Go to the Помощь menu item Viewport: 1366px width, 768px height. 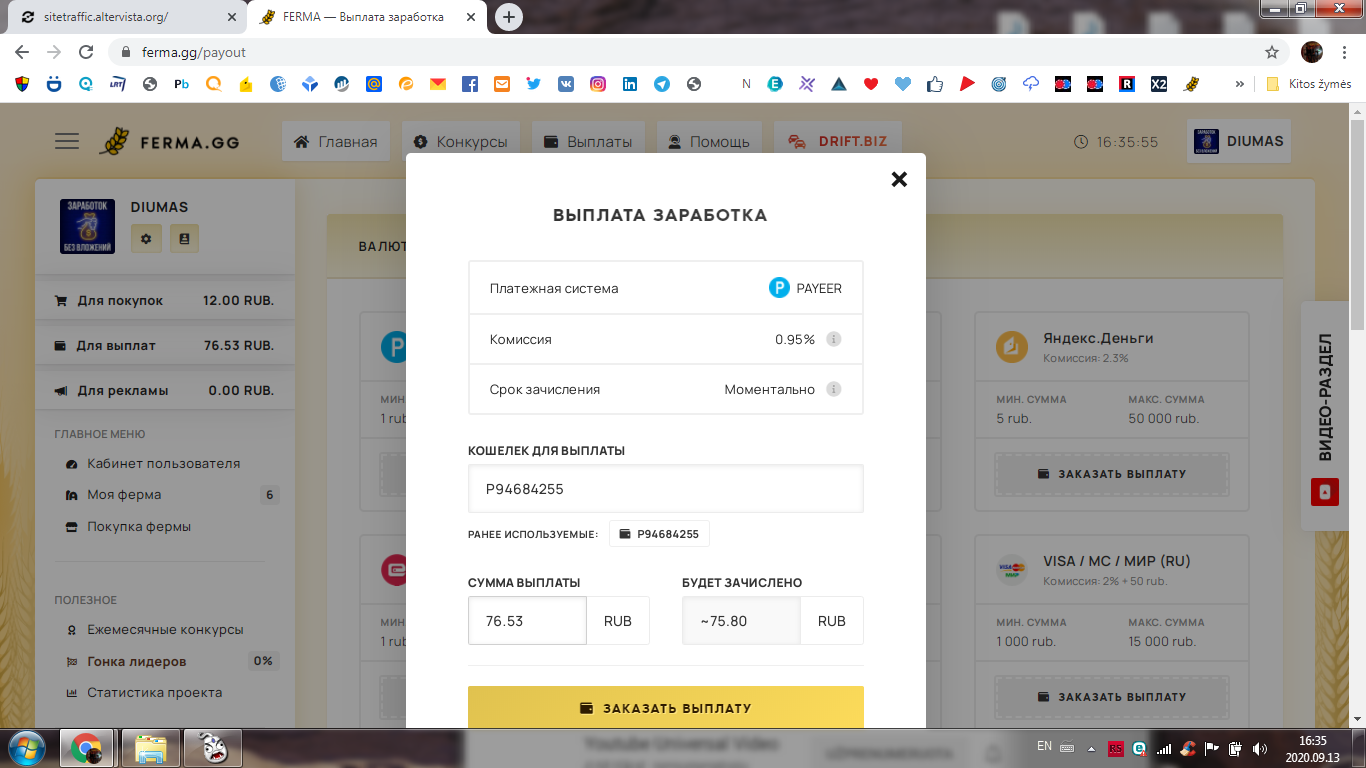(x=709, y=142)
